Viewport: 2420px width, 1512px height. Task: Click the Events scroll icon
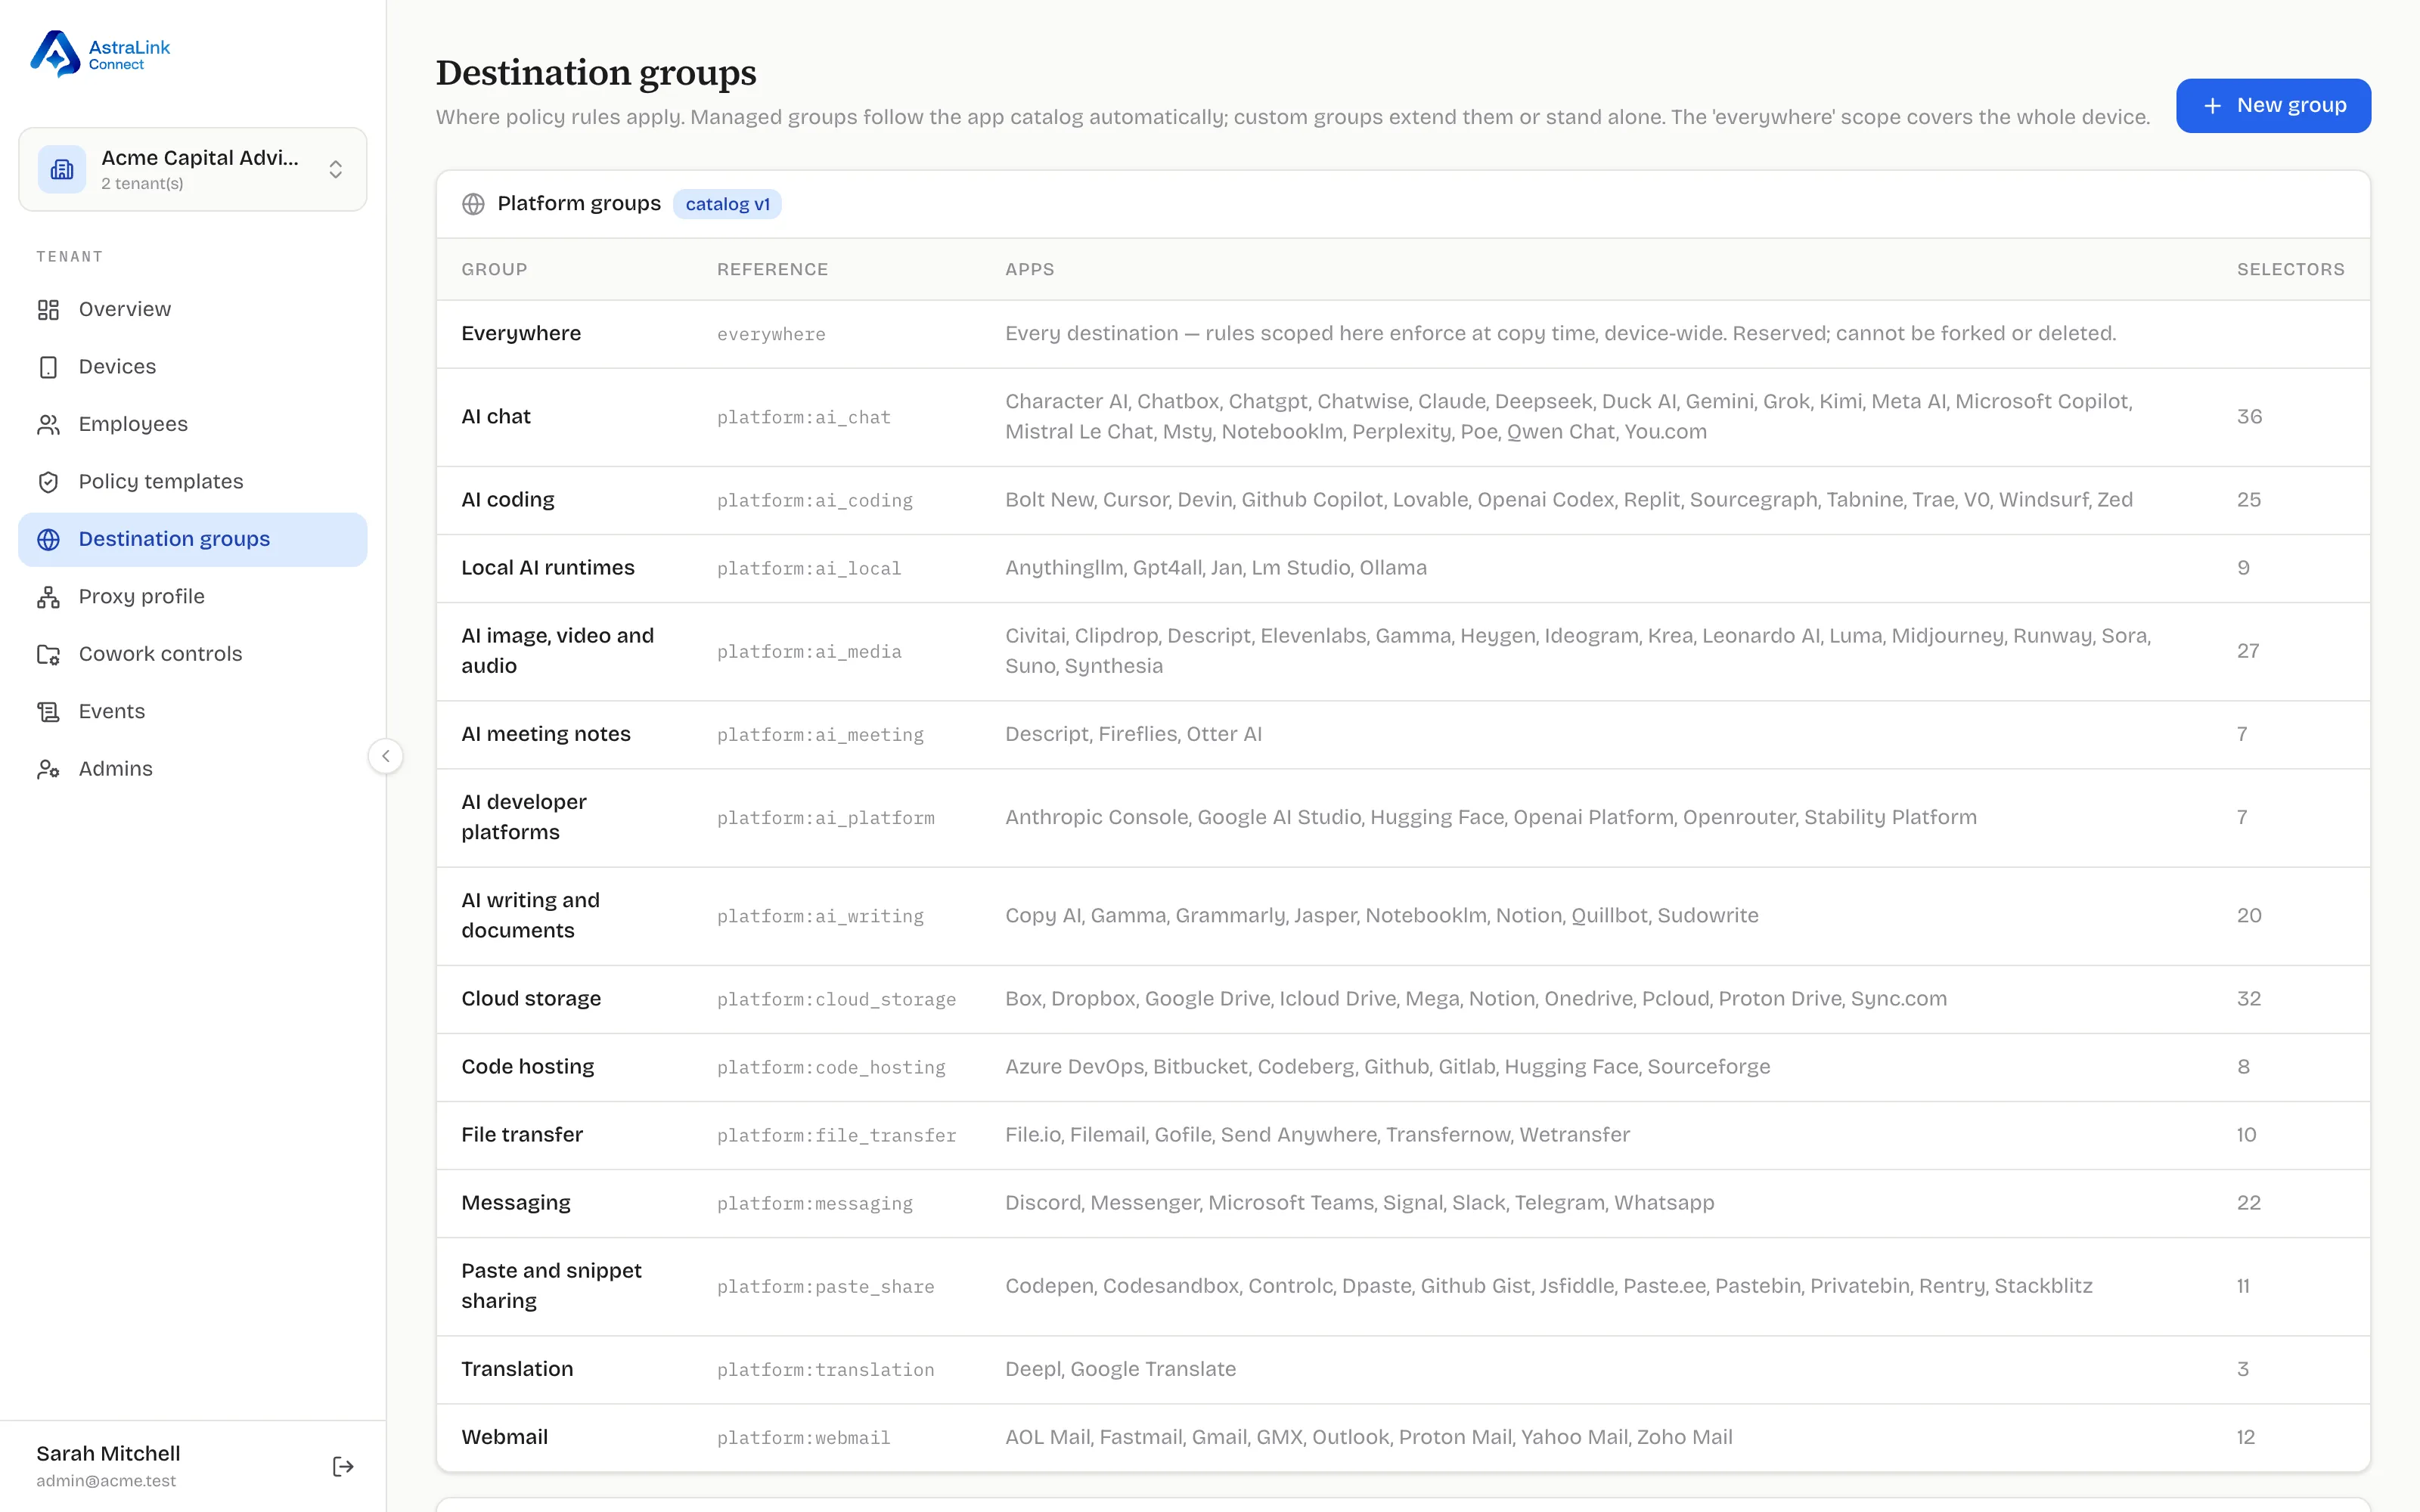pyautogui.click(x=48, y=712)
